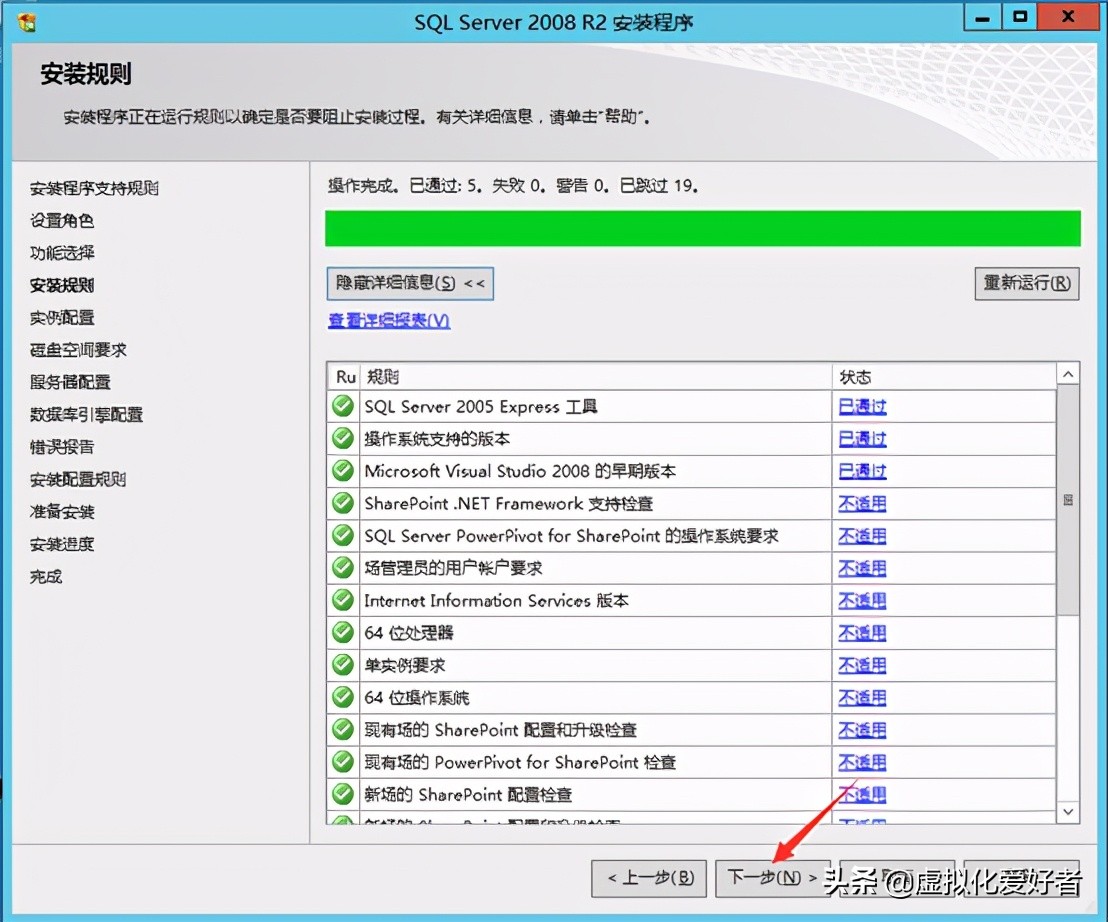Open 已通过 status link for 操作系统支持的版本
The image size is (1108, 922).
(862, 439)
